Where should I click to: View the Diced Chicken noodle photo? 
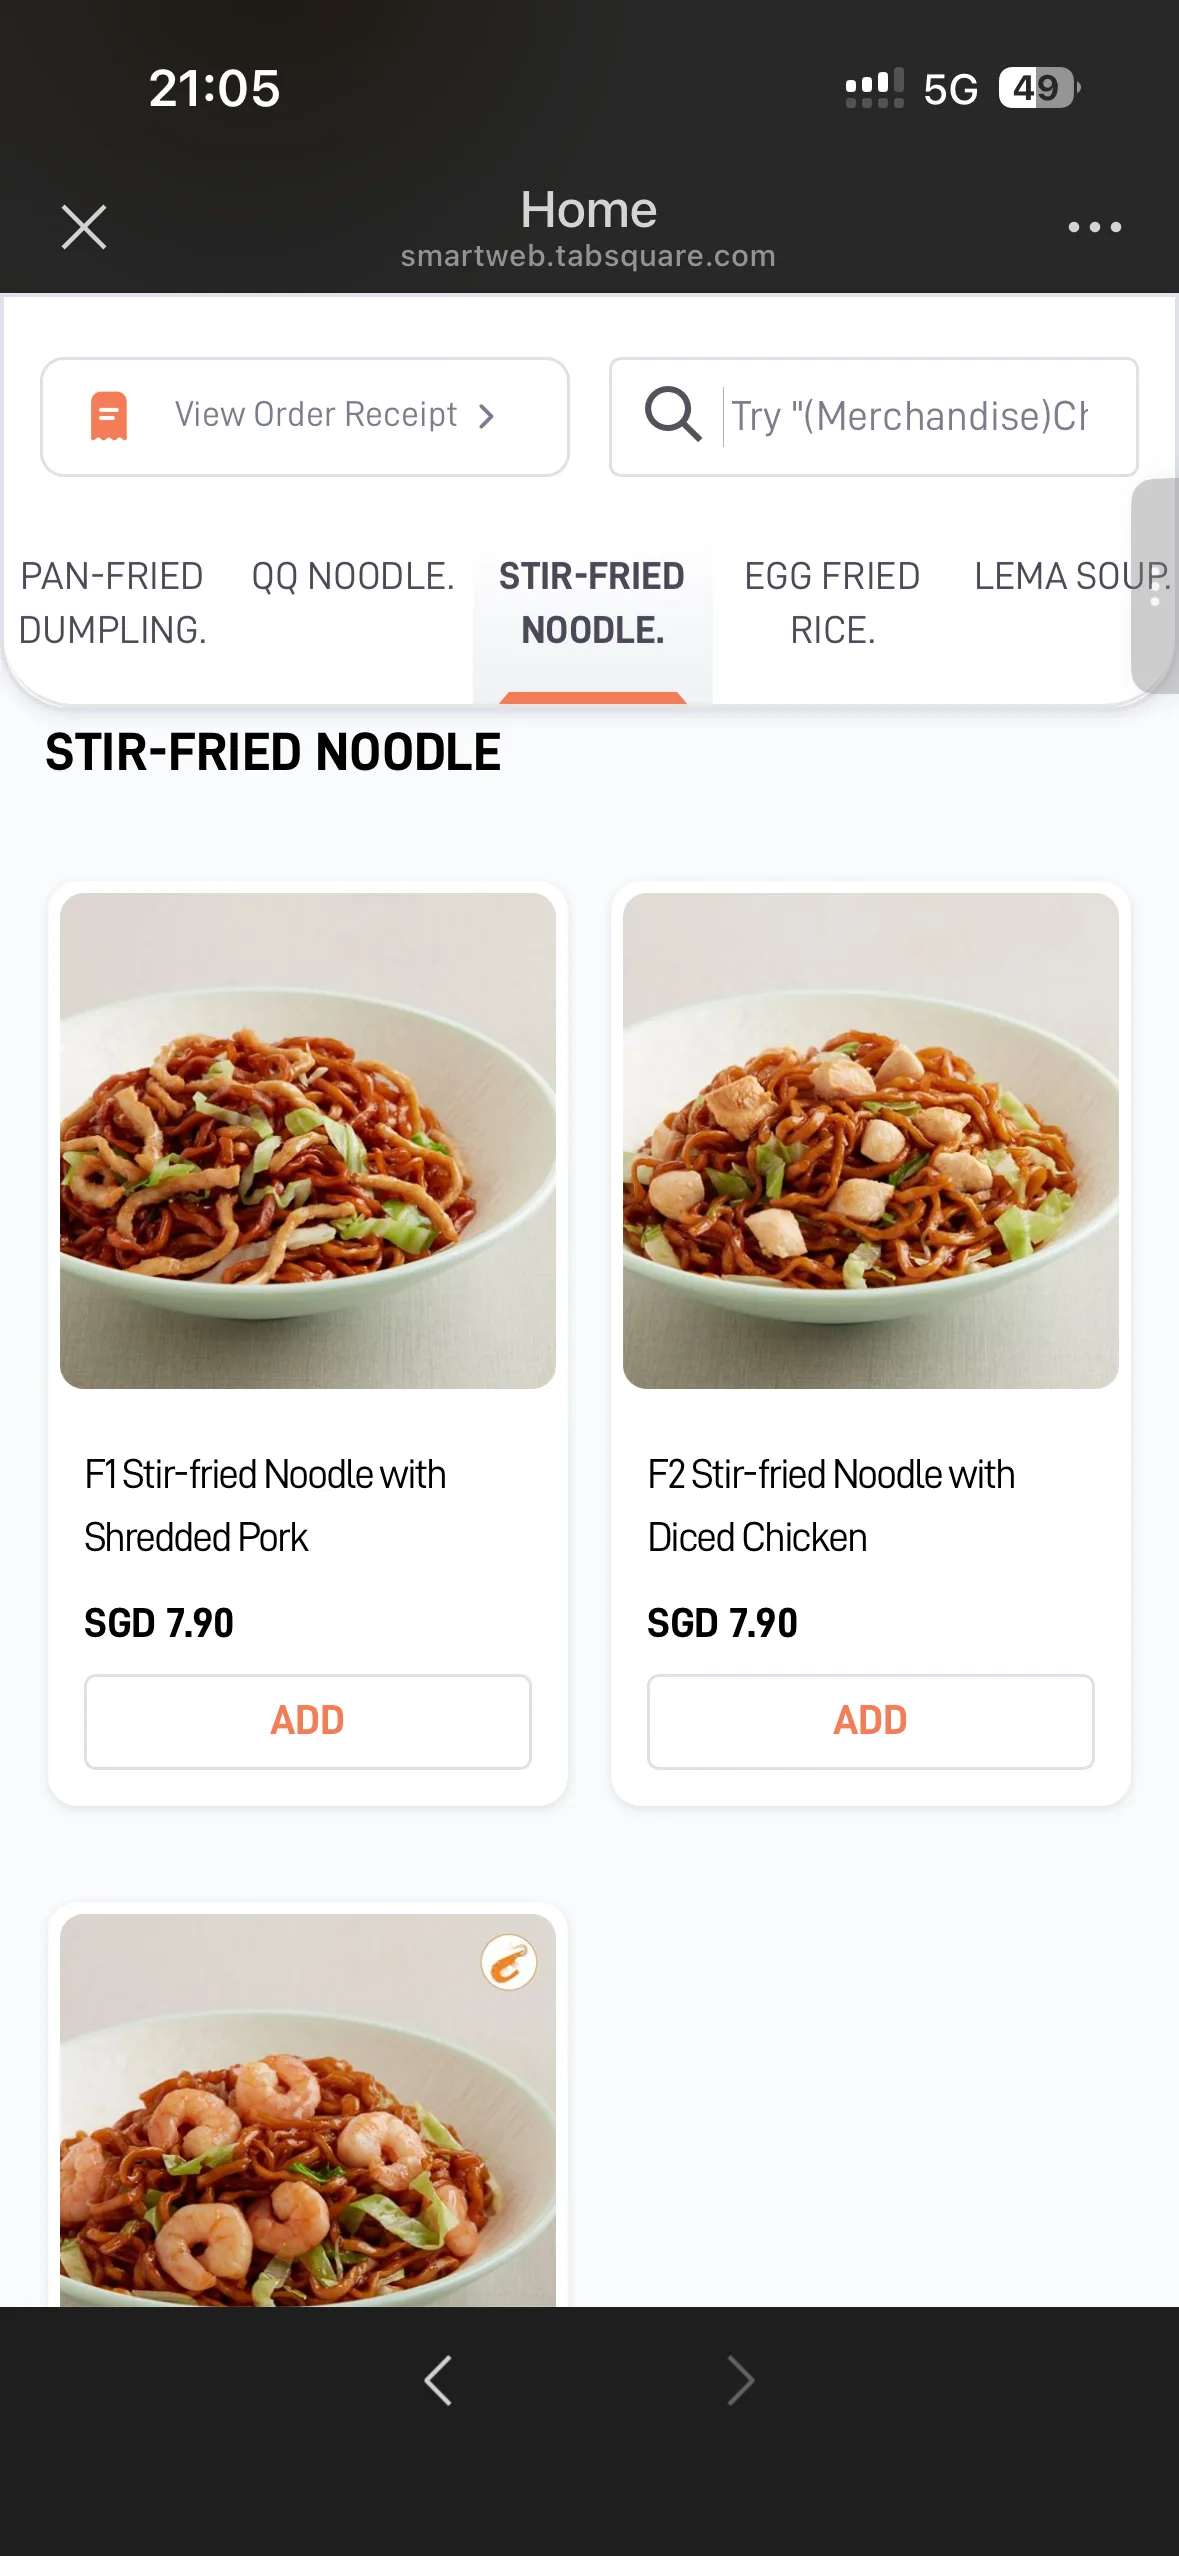coord(870,1140)
